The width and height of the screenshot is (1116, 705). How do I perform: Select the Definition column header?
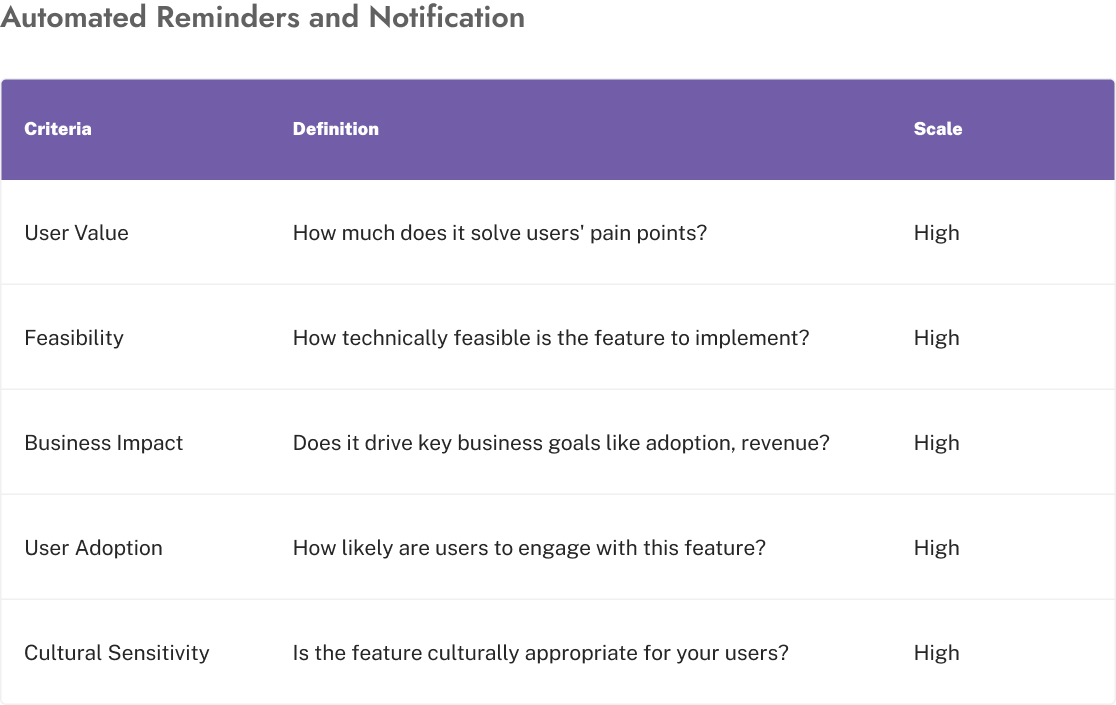[x=336, y=129]
